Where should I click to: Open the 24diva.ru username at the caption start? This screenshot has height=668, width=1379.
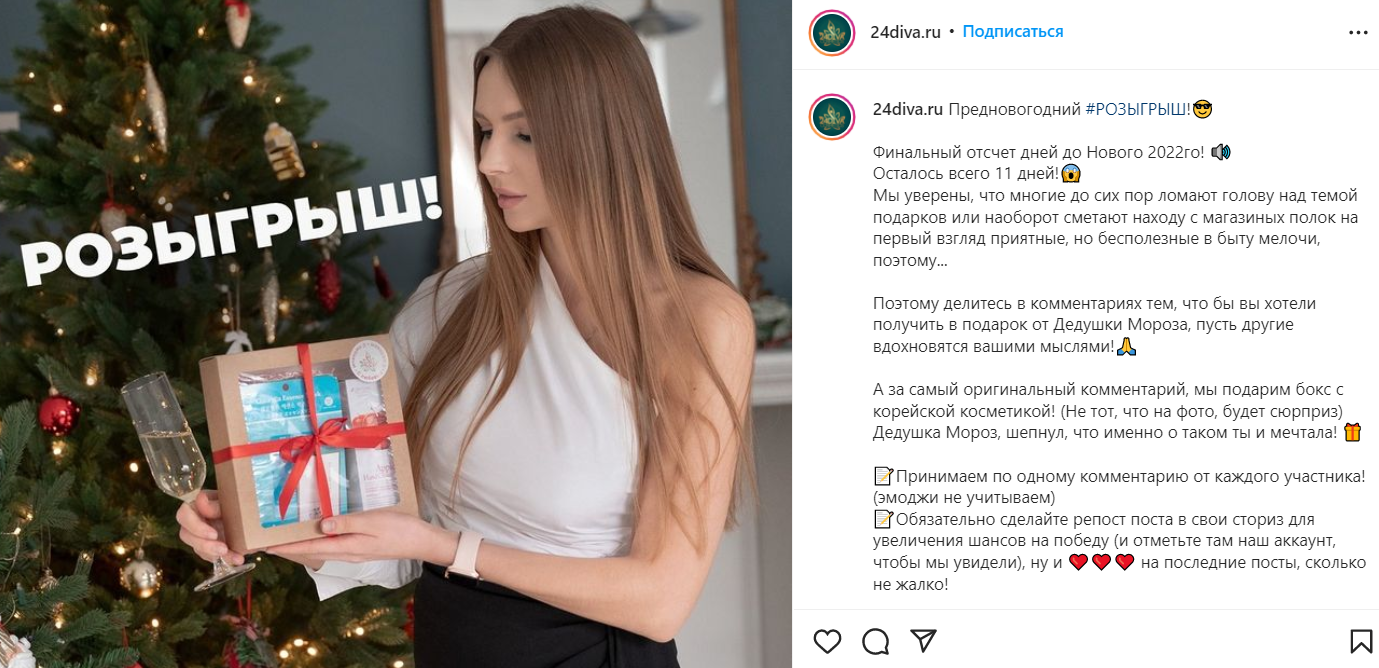coord(908,109)
